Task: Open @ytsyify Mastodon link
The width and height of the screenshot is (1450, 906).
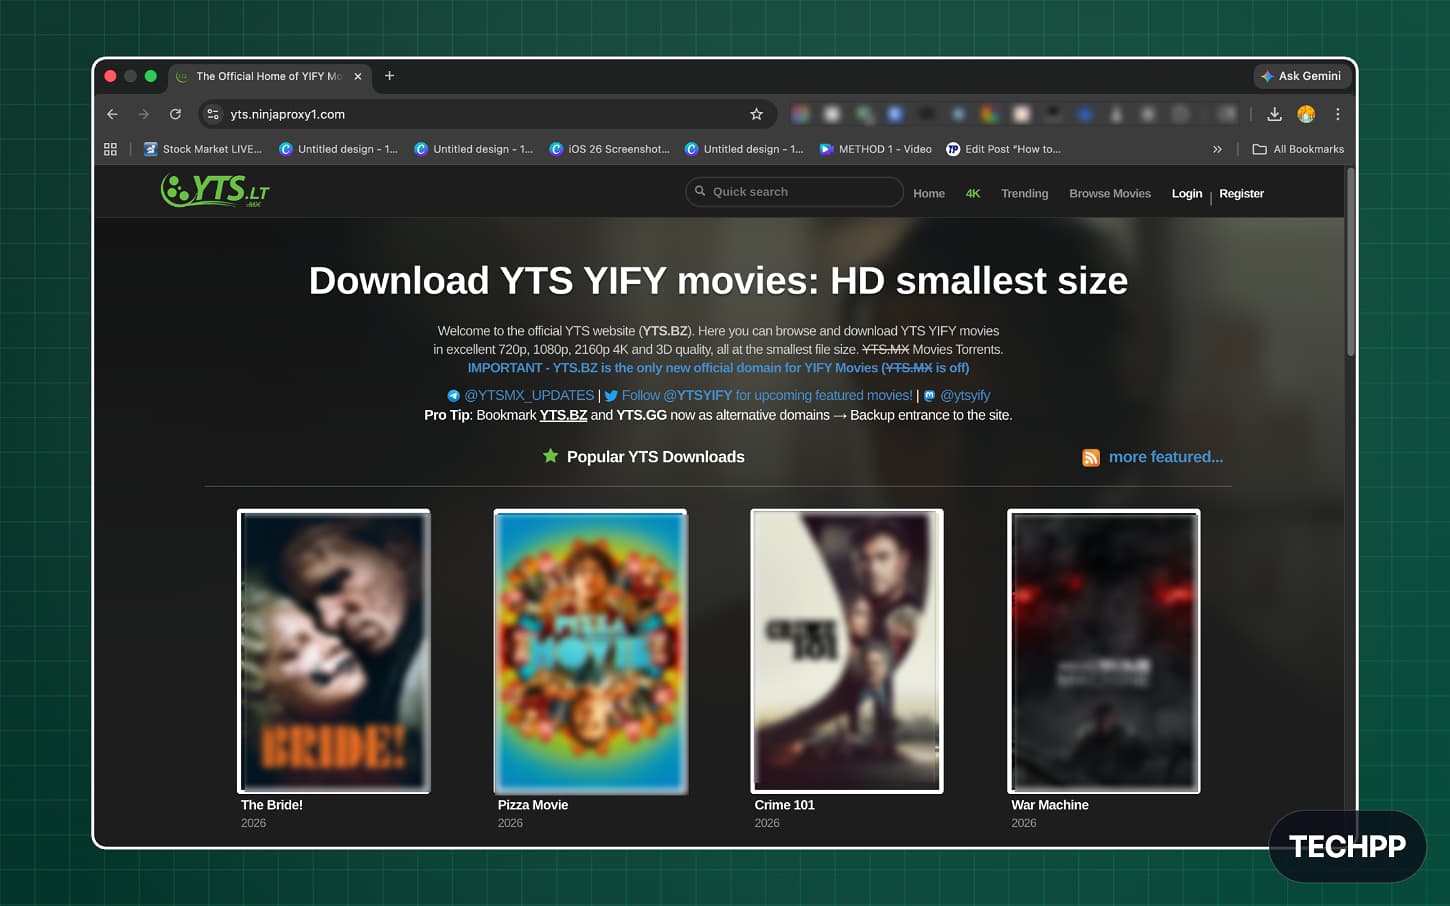Action: point(956,395)
